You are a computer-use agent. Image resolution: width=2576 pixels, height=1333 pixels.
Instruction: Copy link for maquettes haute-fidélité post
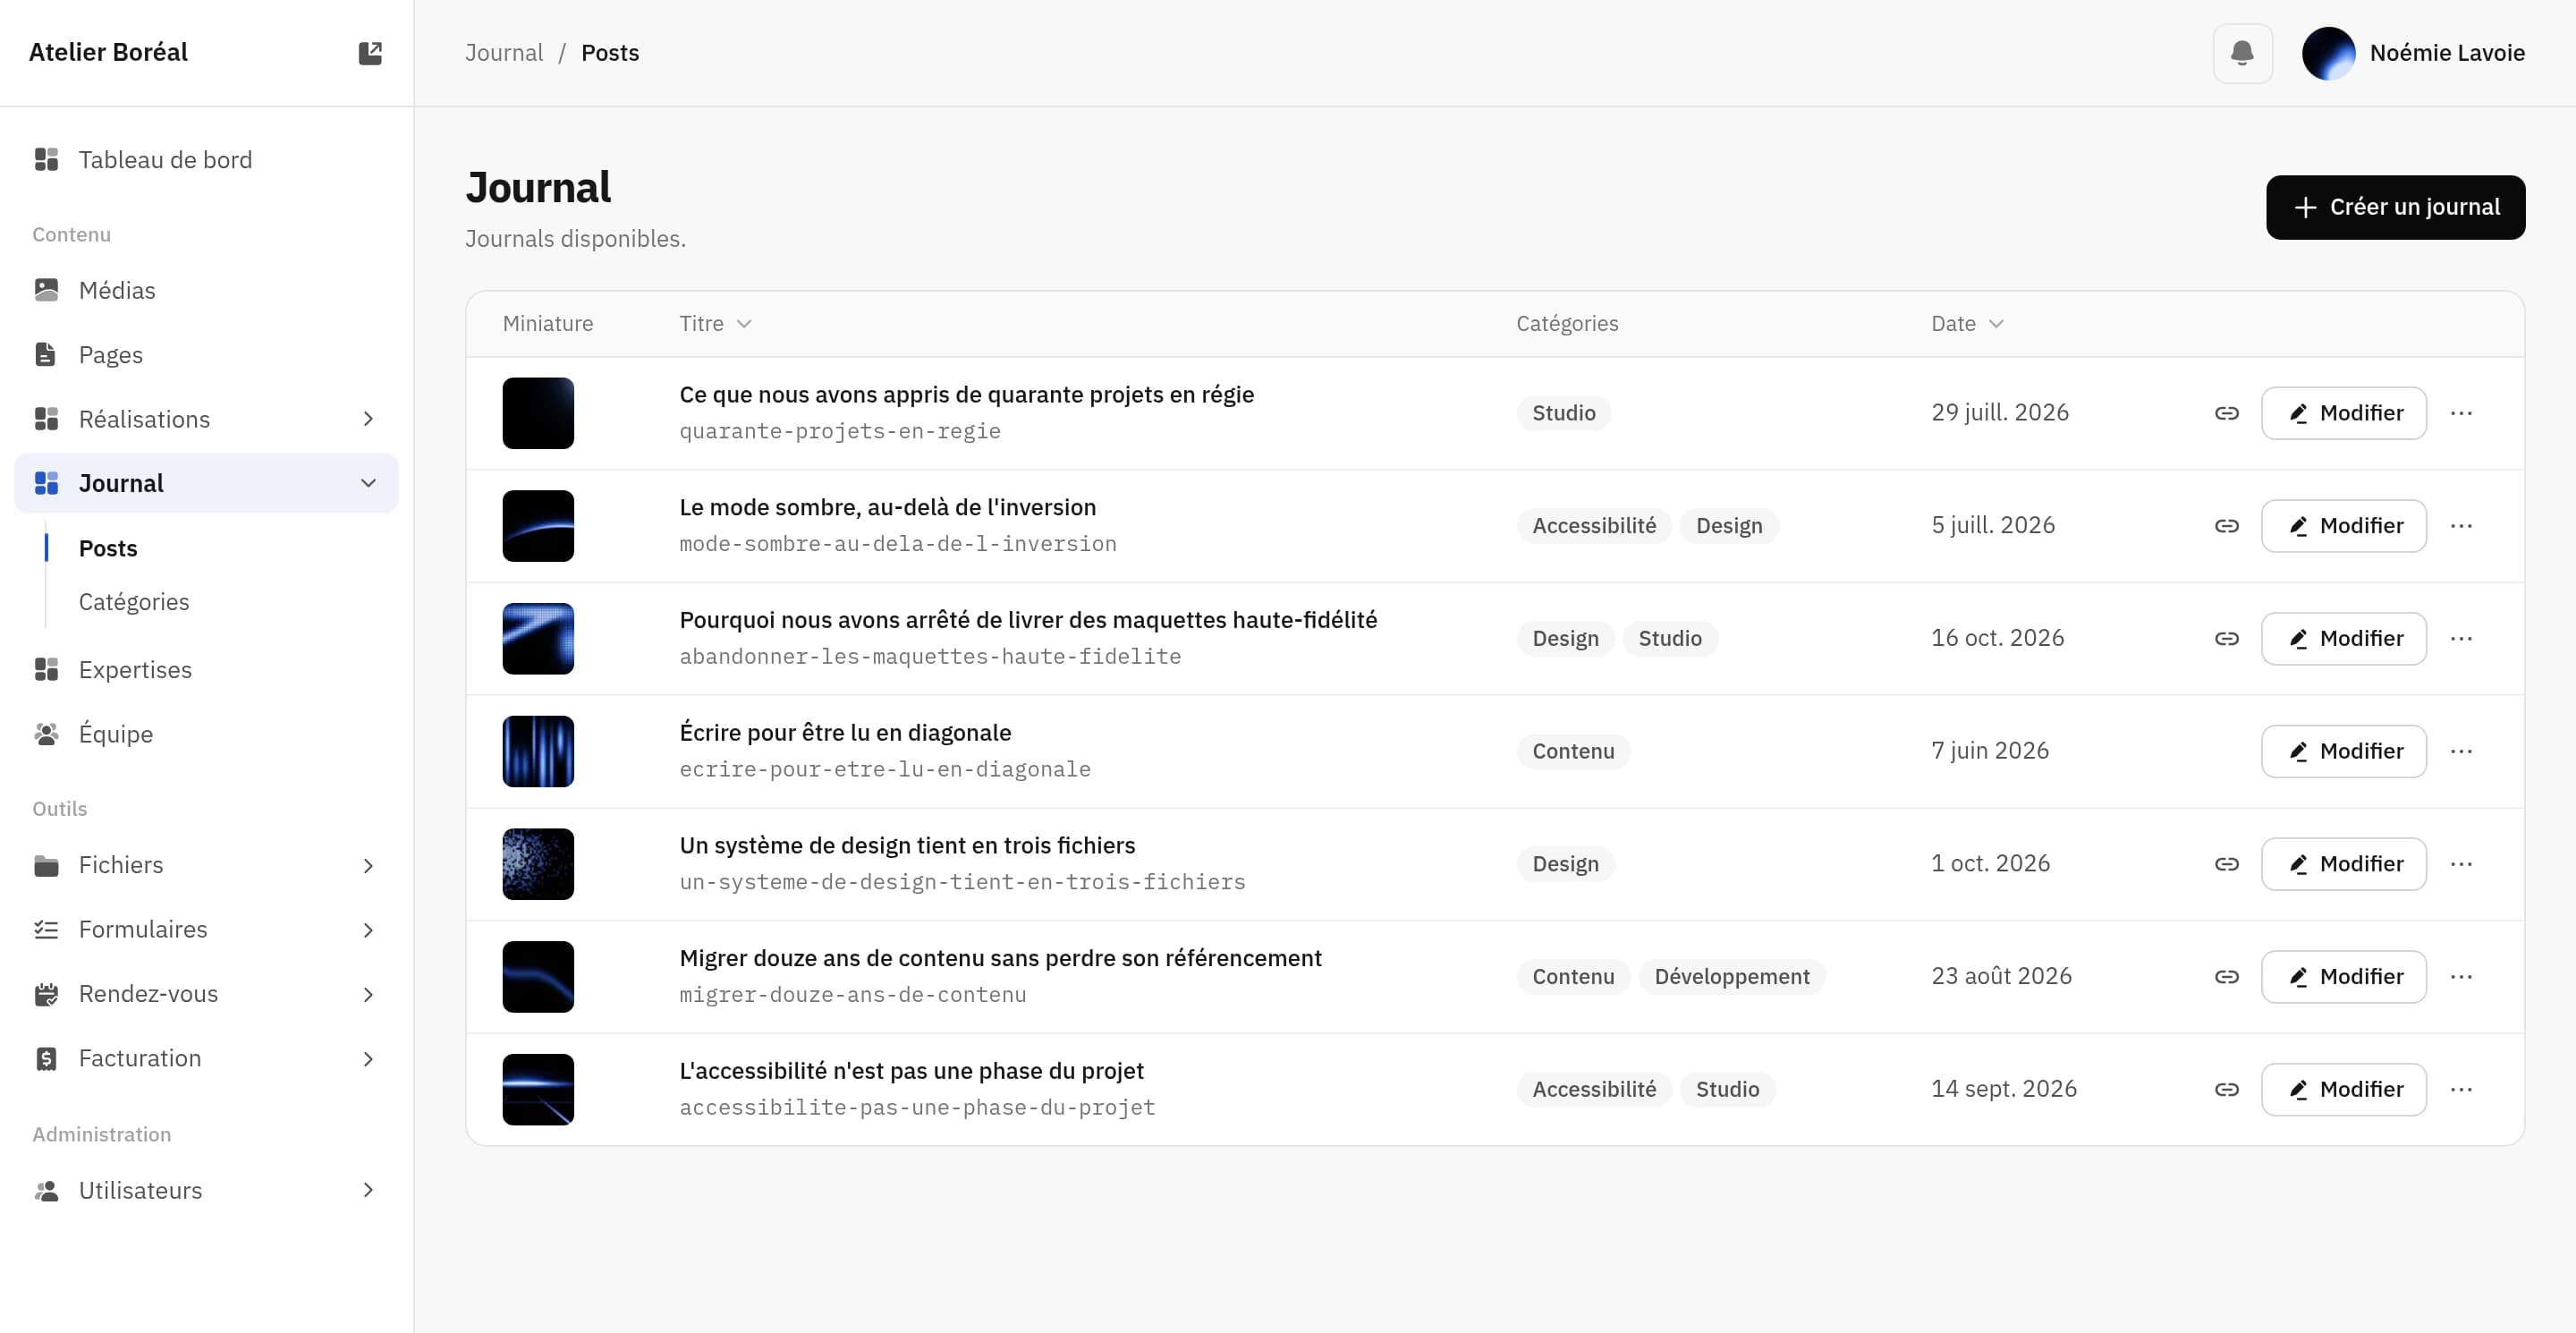[x=2226, y=638]
